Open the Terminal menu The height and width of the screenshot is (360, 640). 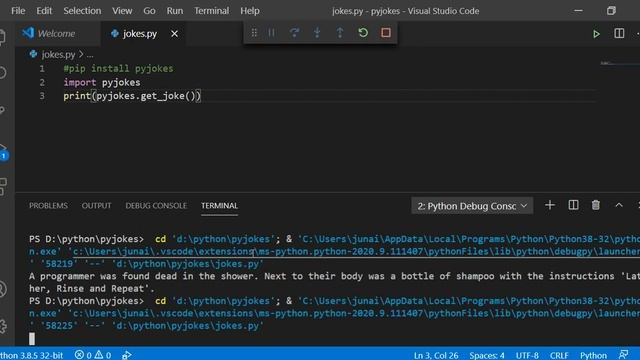tap(211, 11)
